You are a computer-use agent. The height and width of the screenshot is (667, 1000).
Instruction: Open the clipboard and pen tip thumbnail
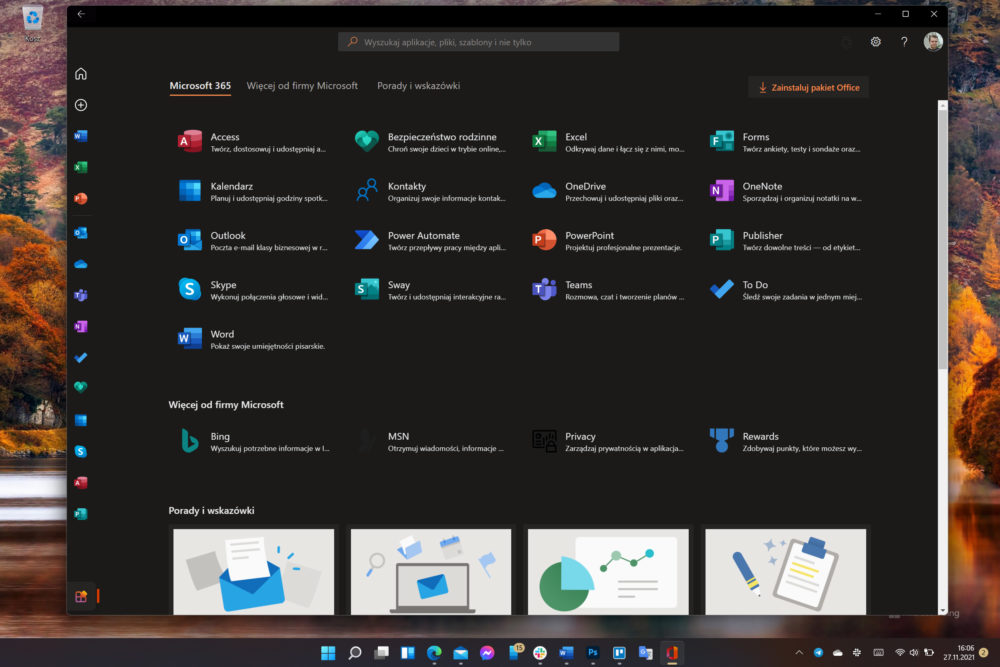(x=786, y=571)
